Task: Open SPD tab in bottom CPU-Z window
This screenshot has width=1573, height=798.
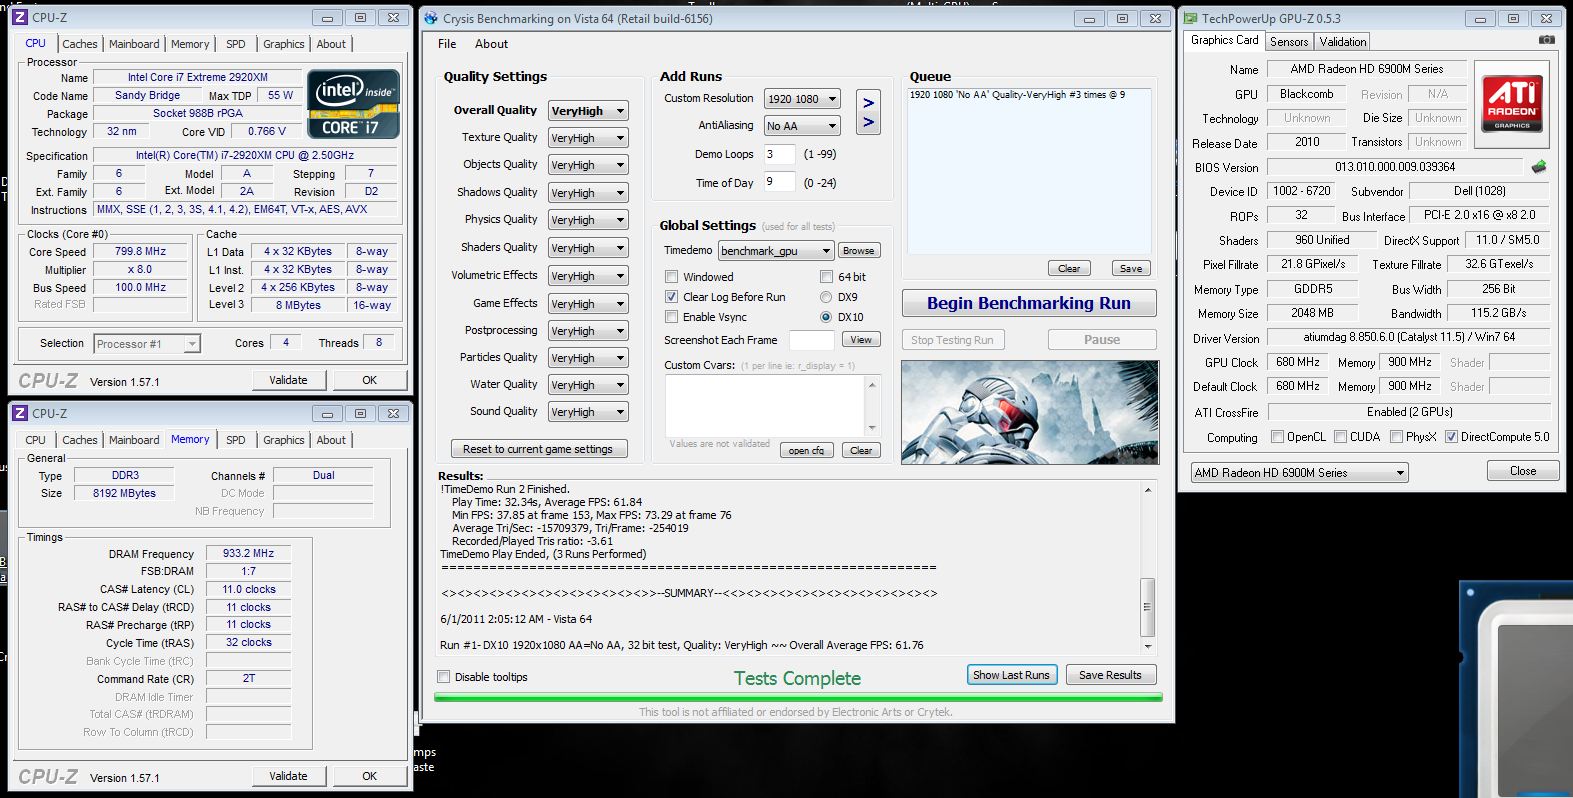Action: 236,440
